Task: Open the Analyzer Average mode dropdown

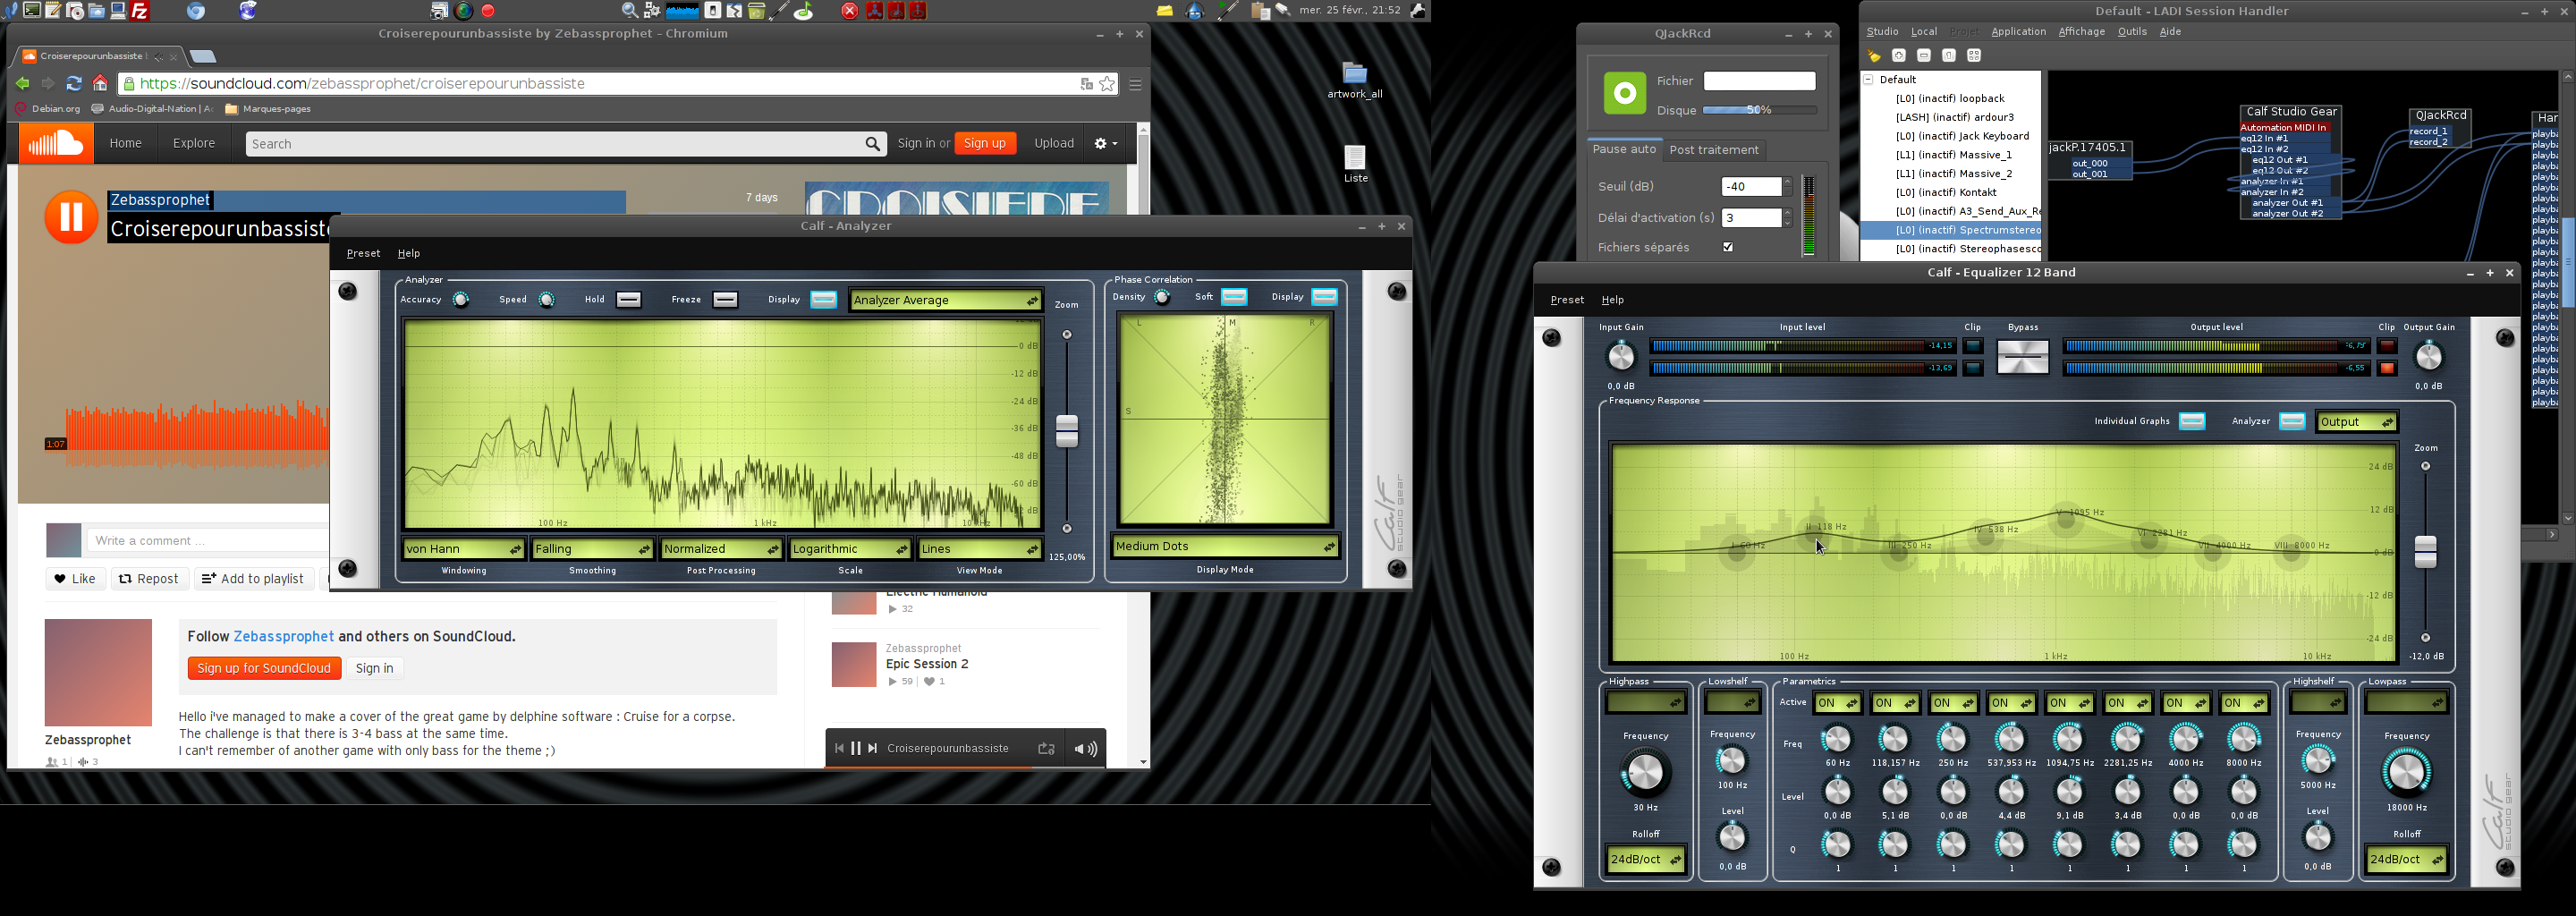Action: [x=946, y=300]
